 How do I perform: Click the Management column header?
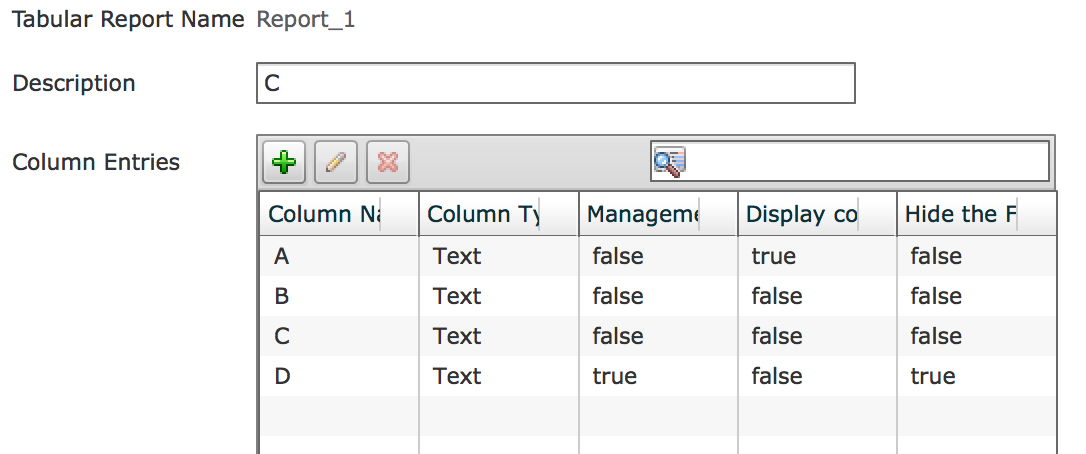pyautogui.click(x=658, y=214)
